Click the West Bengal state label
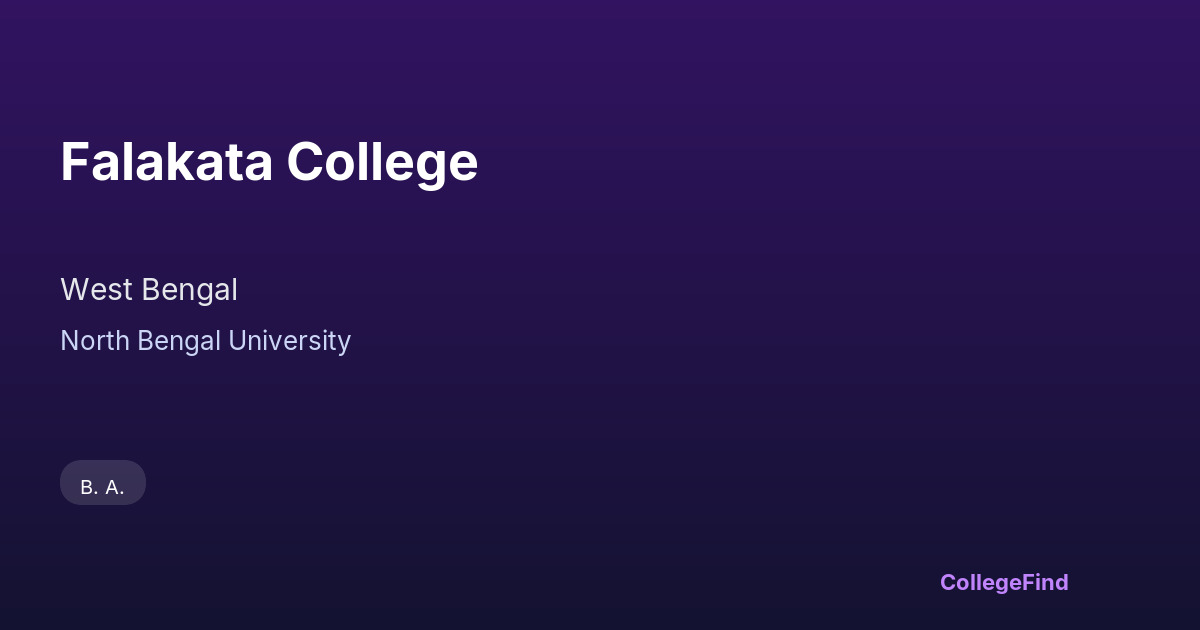1200x630 pixels. (149, 290)
